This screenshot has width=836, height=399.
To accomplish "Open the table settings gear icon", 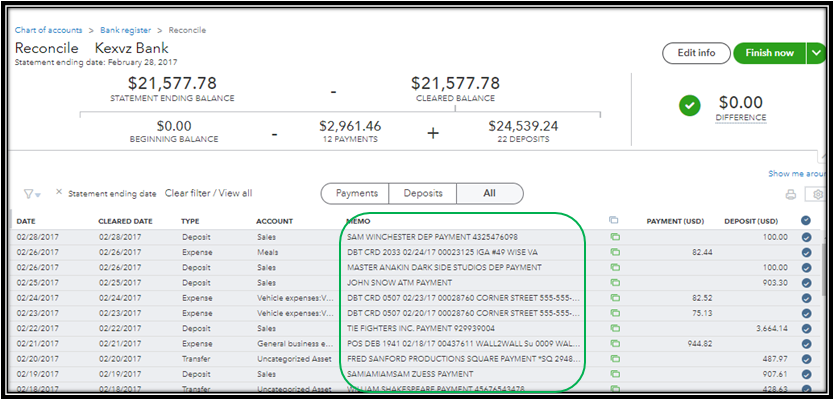I will pos(817,195).
